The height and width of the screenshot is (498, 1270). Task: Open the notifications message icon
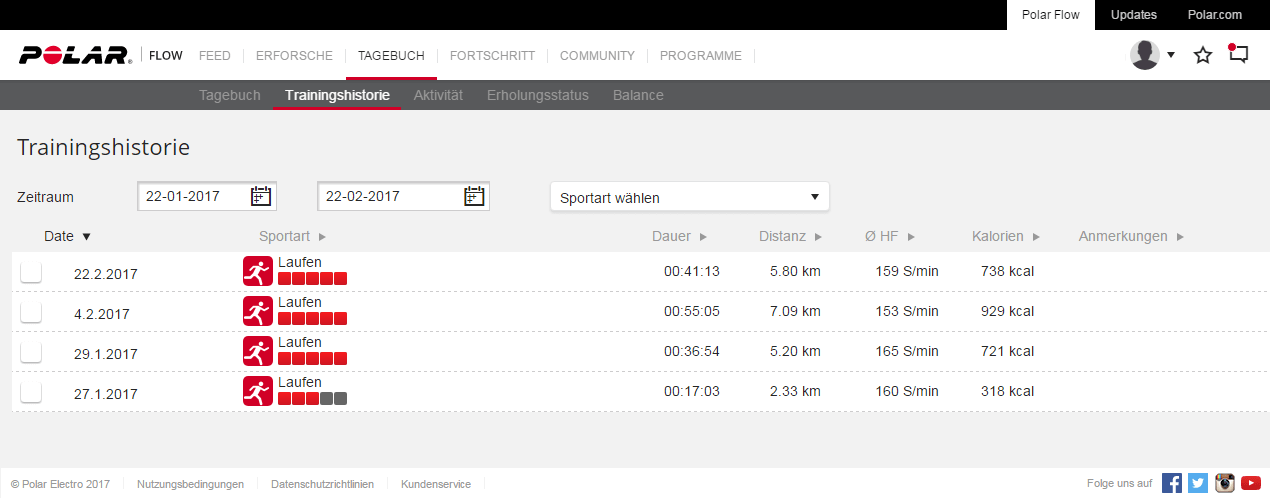pyautogui.click(x=1239, y=54)
